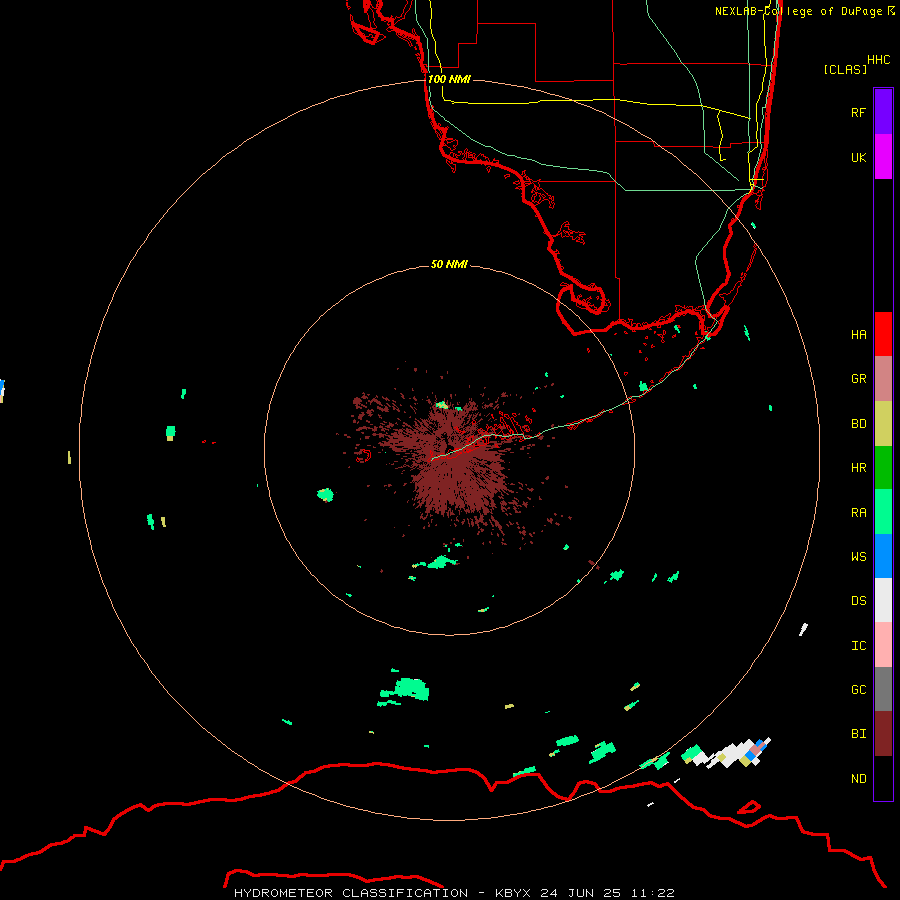Click the purple RF legend color swatch
The image size is (900, 900).
tap(883, 112)
